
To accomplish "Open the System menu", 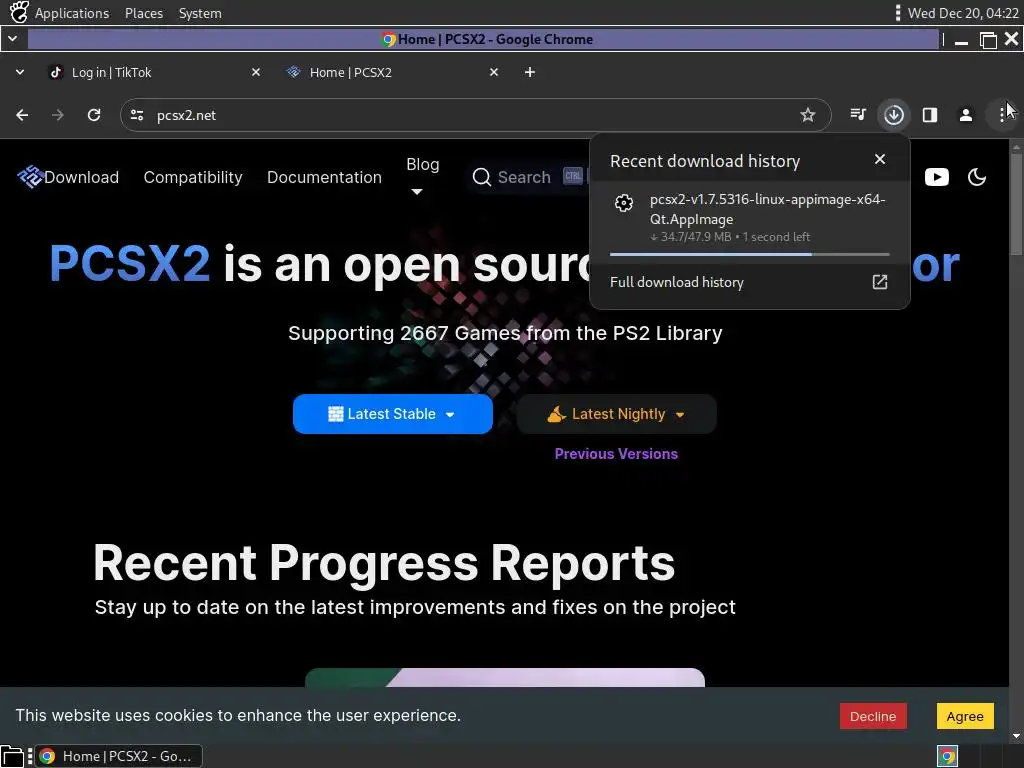I will 200,13.
